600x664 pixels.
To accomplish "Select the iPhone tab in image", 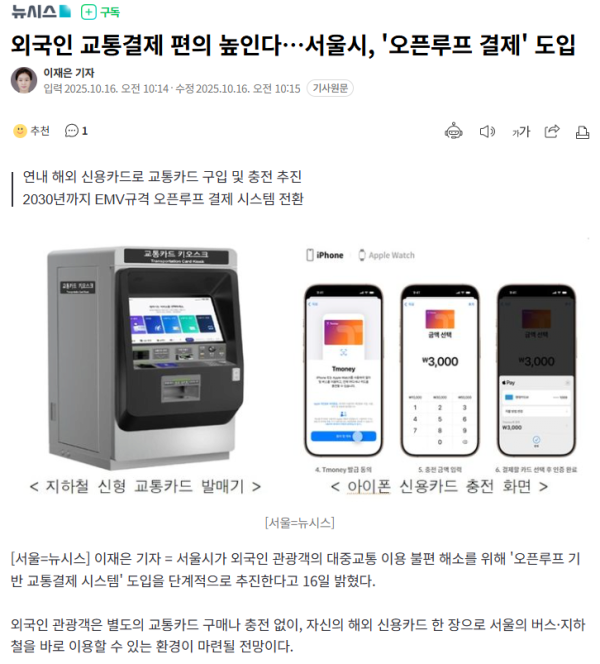I will click(325, 255).
